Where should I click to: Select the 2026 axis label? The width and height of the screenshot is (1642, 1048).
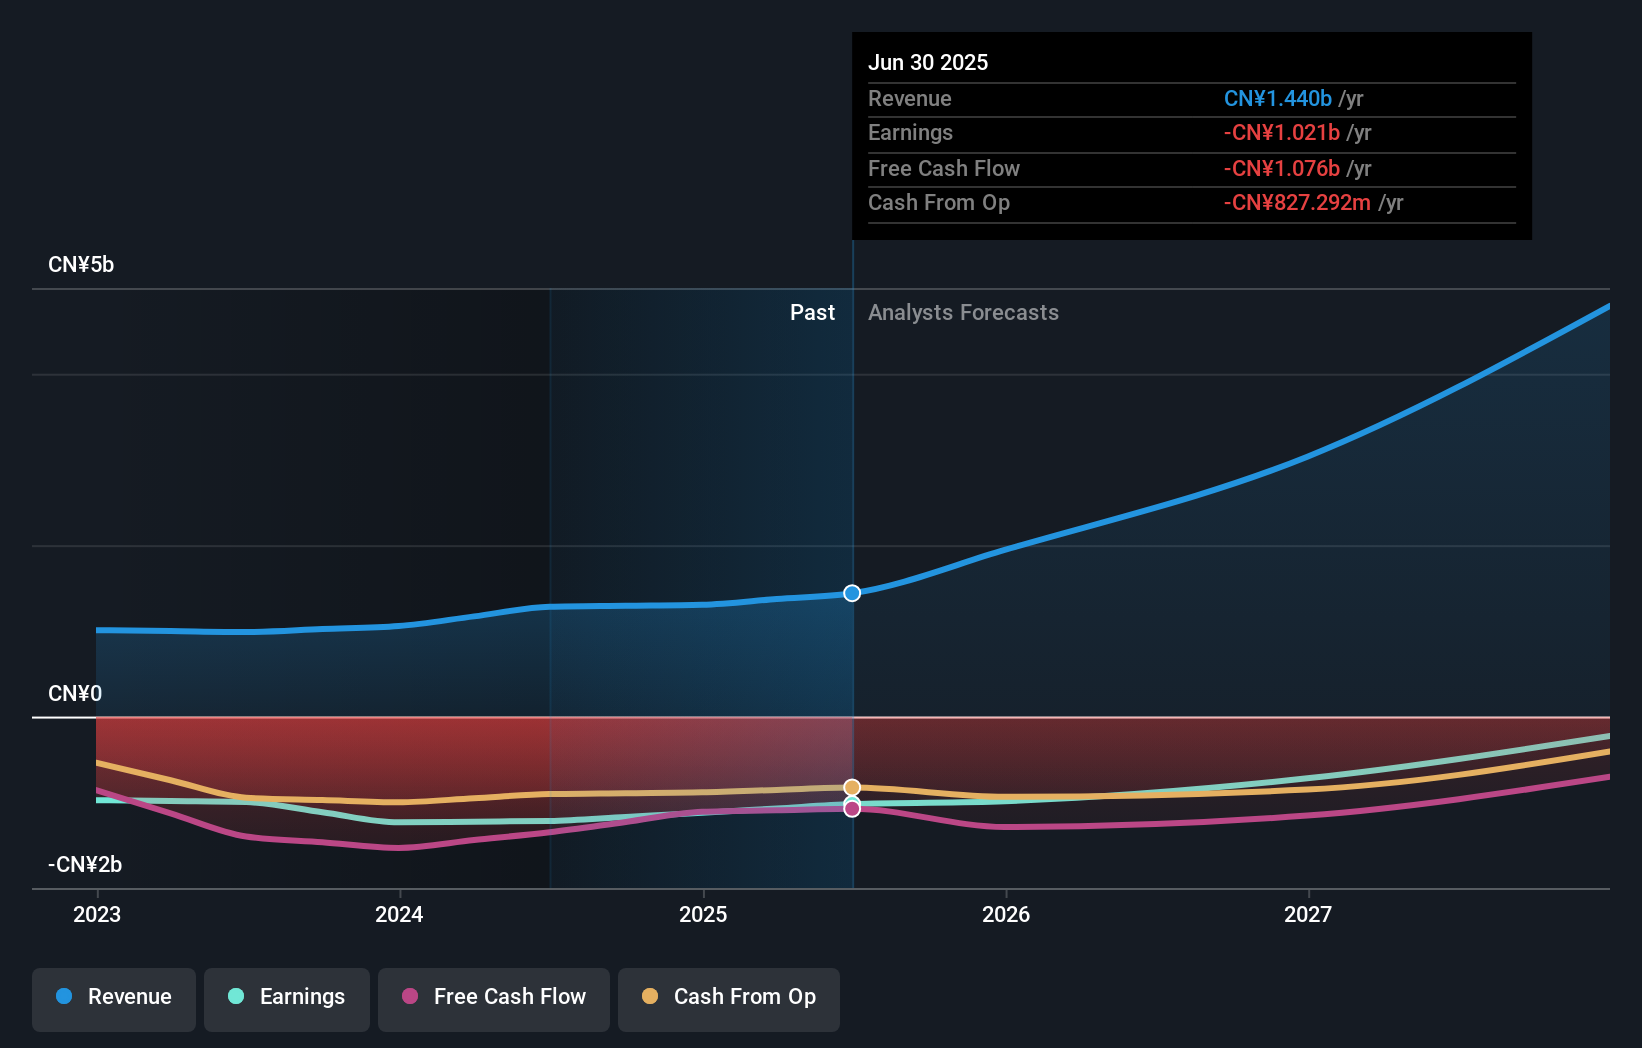[1007, 914]
